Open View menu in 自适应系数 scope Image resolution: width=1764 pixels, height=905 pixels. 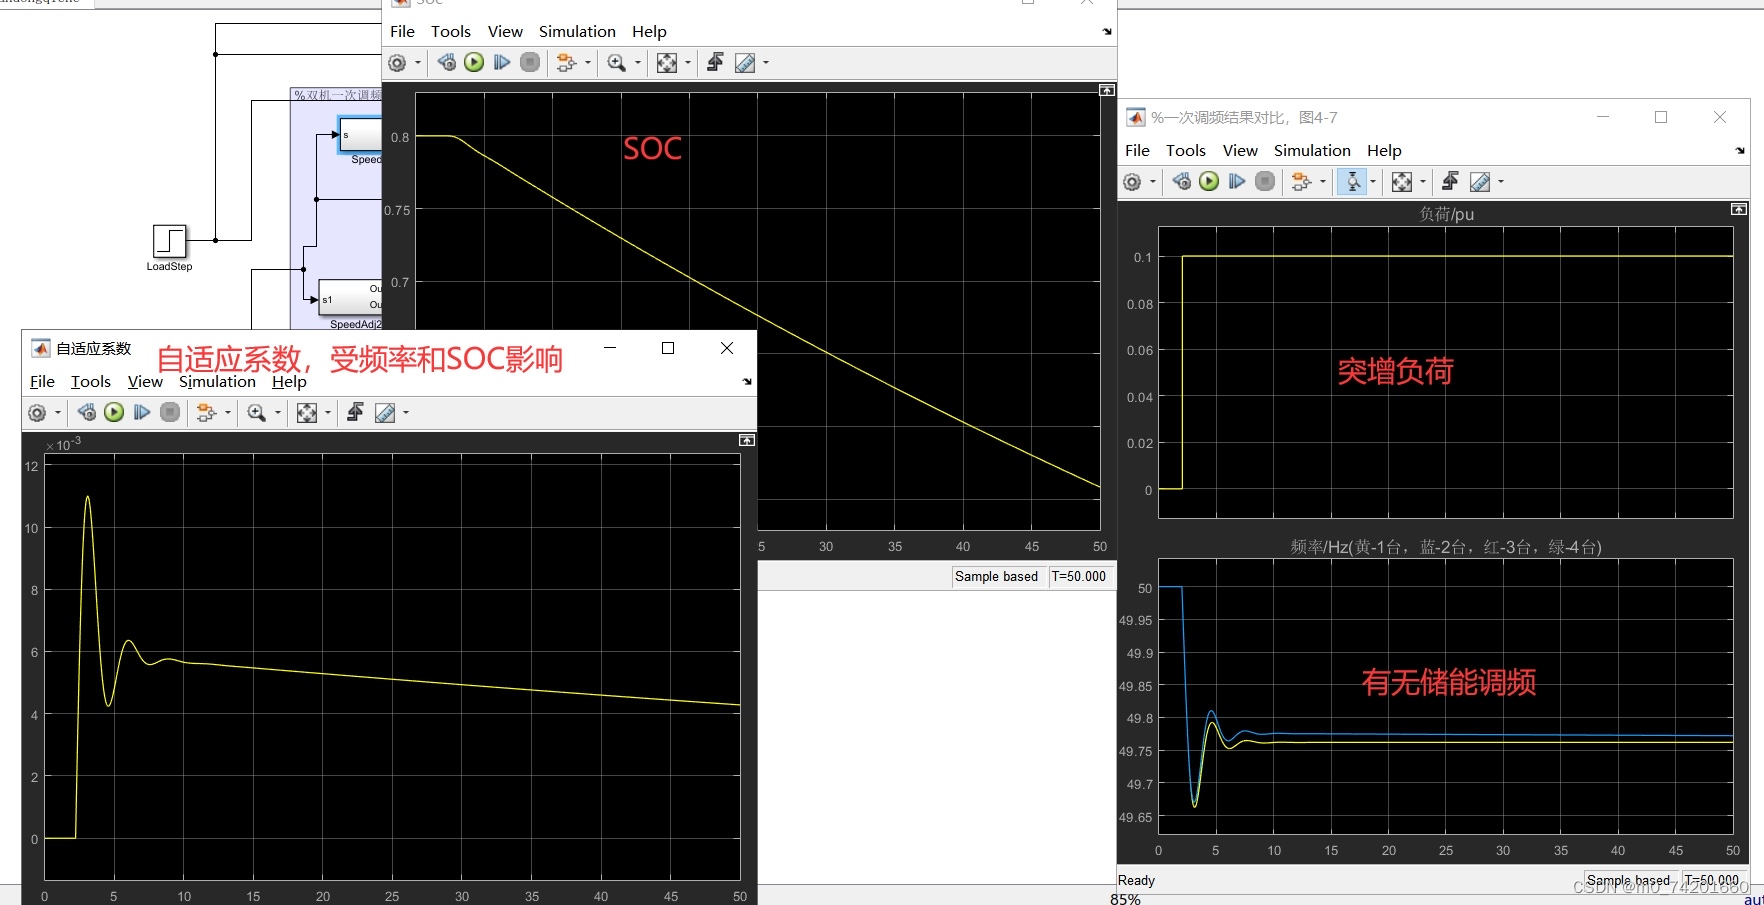point(145,382)
